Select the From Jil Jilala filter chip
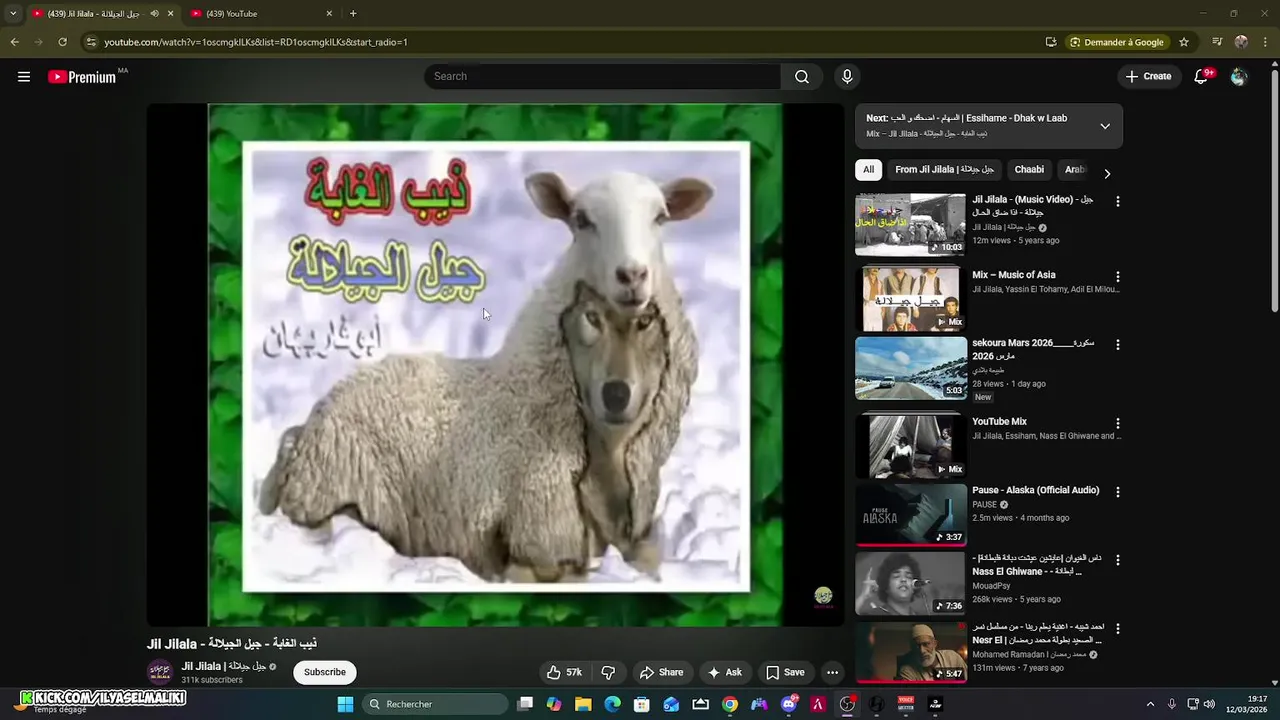Screen dimensions: 1280x720 click(x=944, y=170)
